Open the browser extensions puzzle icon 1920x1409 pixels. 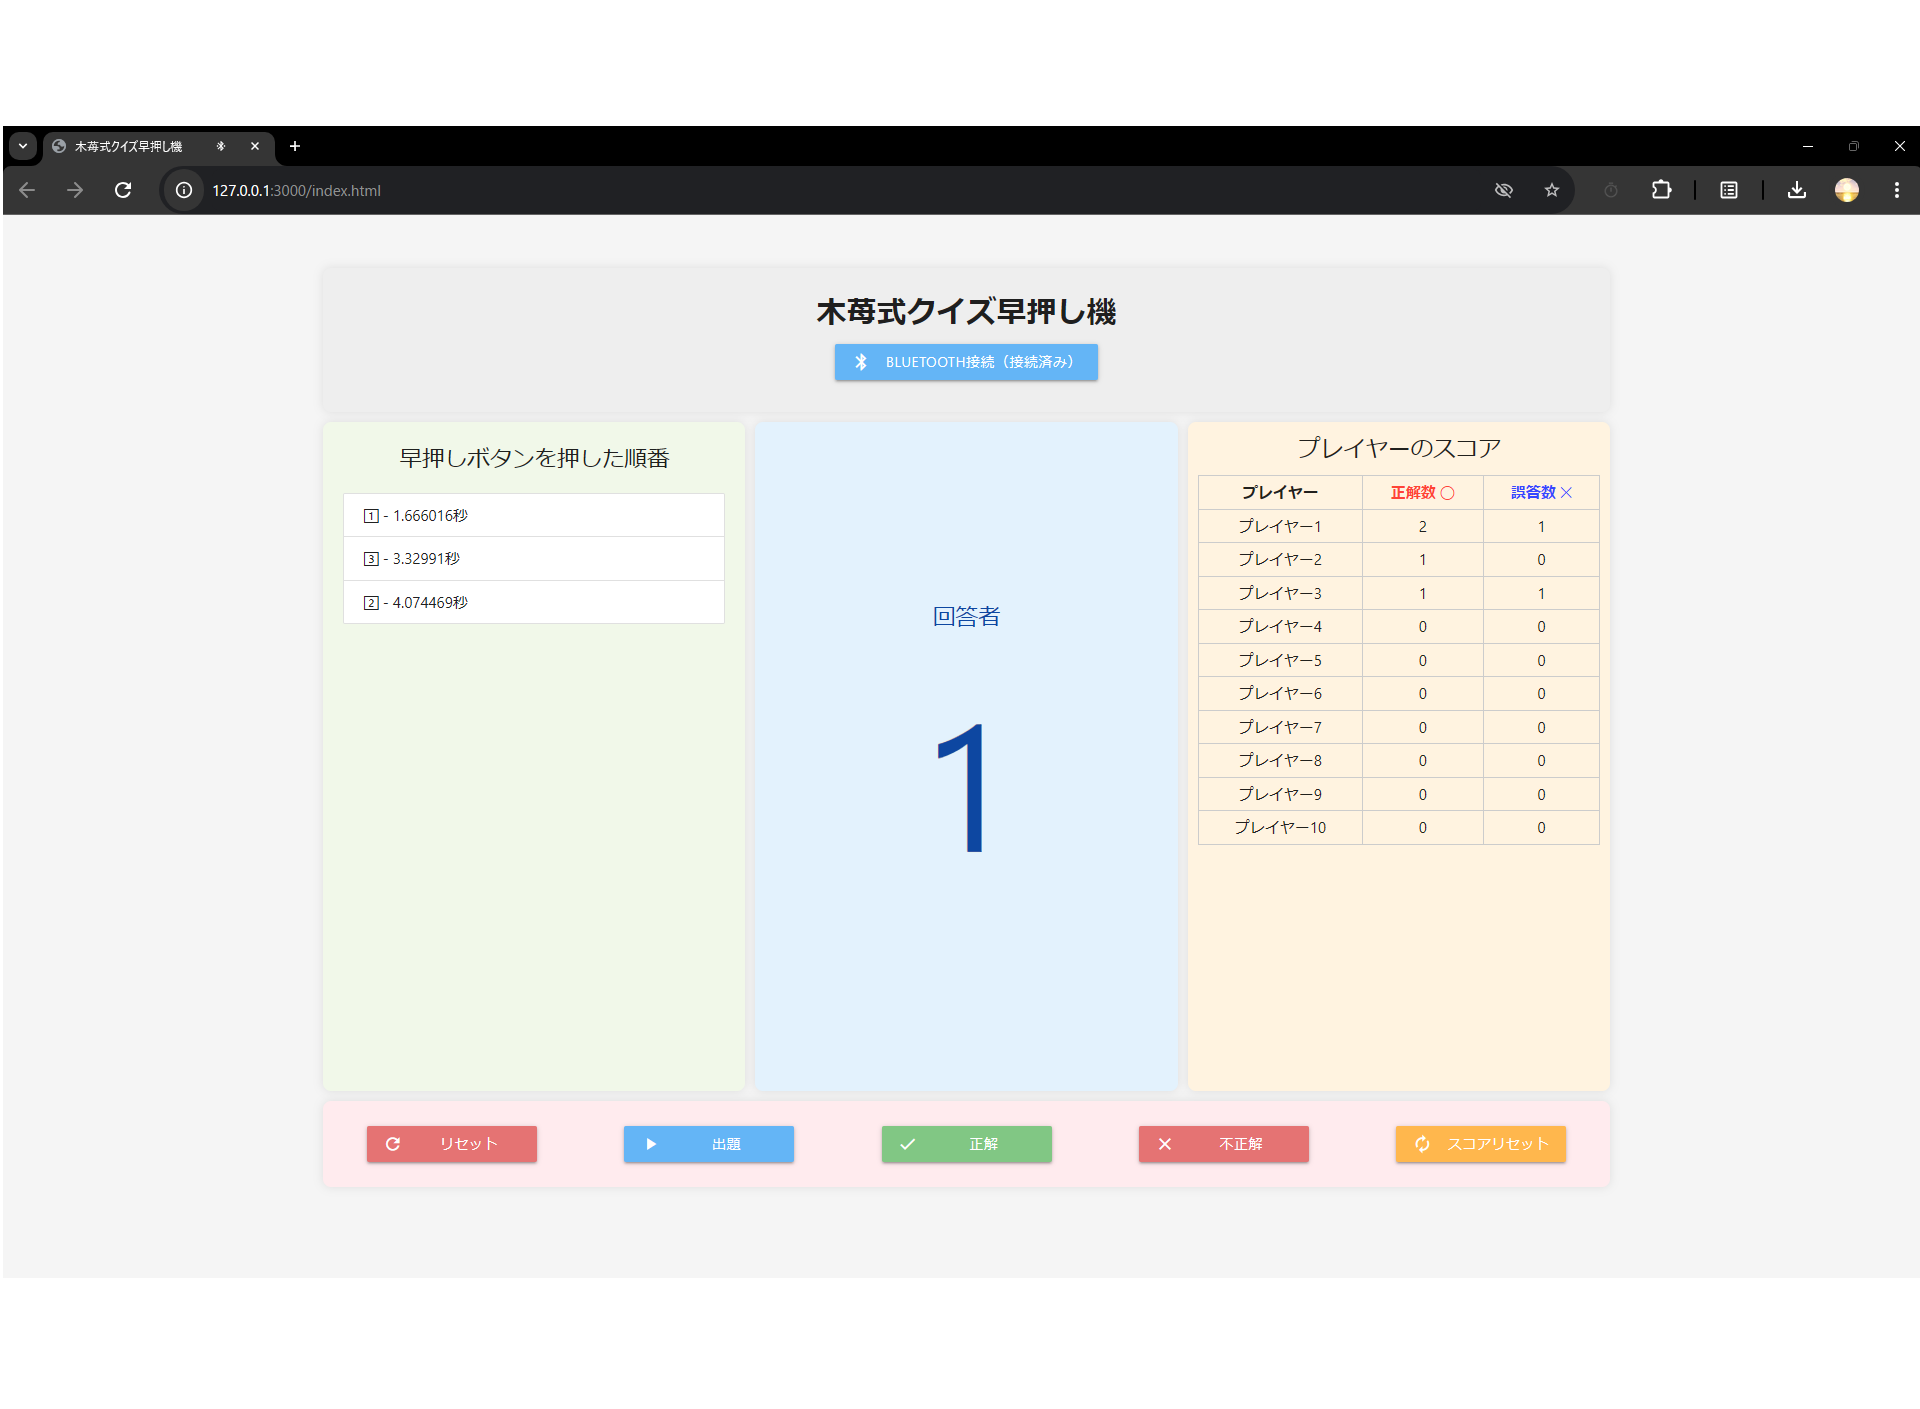coord(1661,190)
